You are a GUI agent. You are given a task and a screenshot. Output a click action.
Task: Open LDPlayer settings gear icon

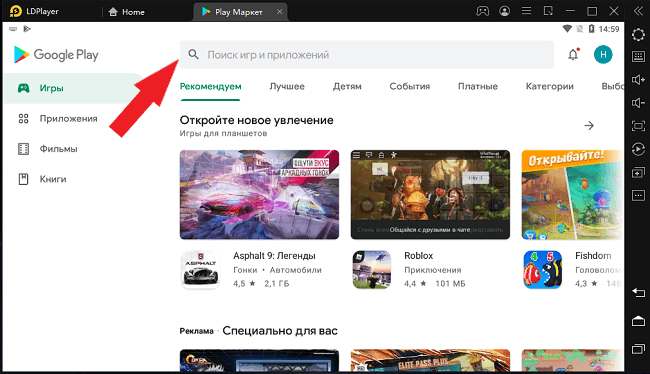[x=638, y=34]
